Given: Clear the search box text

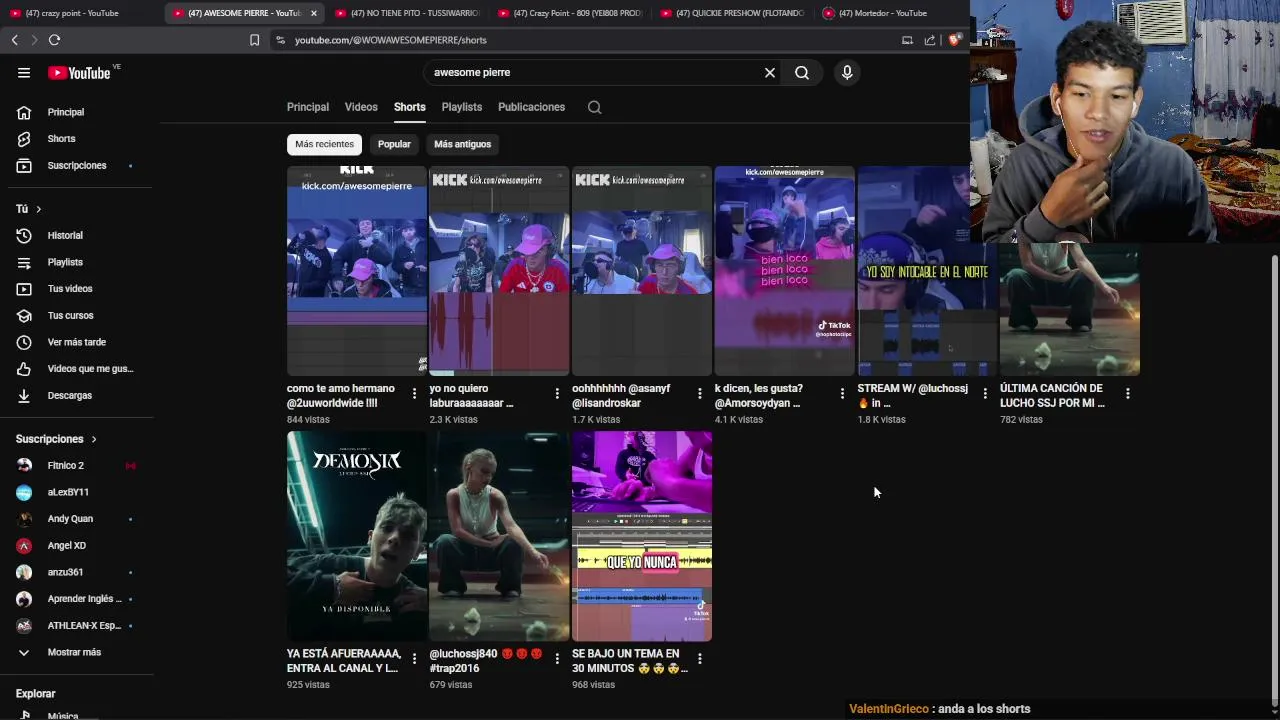Looking at the screenshot, I should click(x=770, y=73).
